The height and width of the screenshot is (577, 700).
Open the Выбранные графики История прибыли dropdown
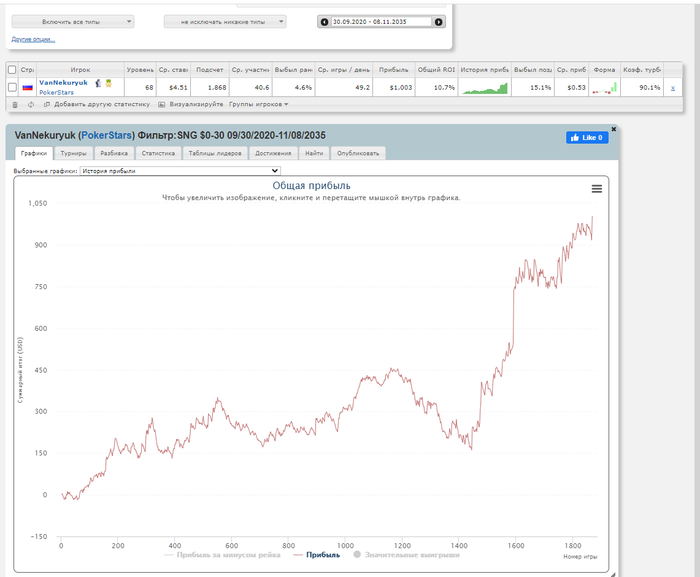tap(180, 171)
